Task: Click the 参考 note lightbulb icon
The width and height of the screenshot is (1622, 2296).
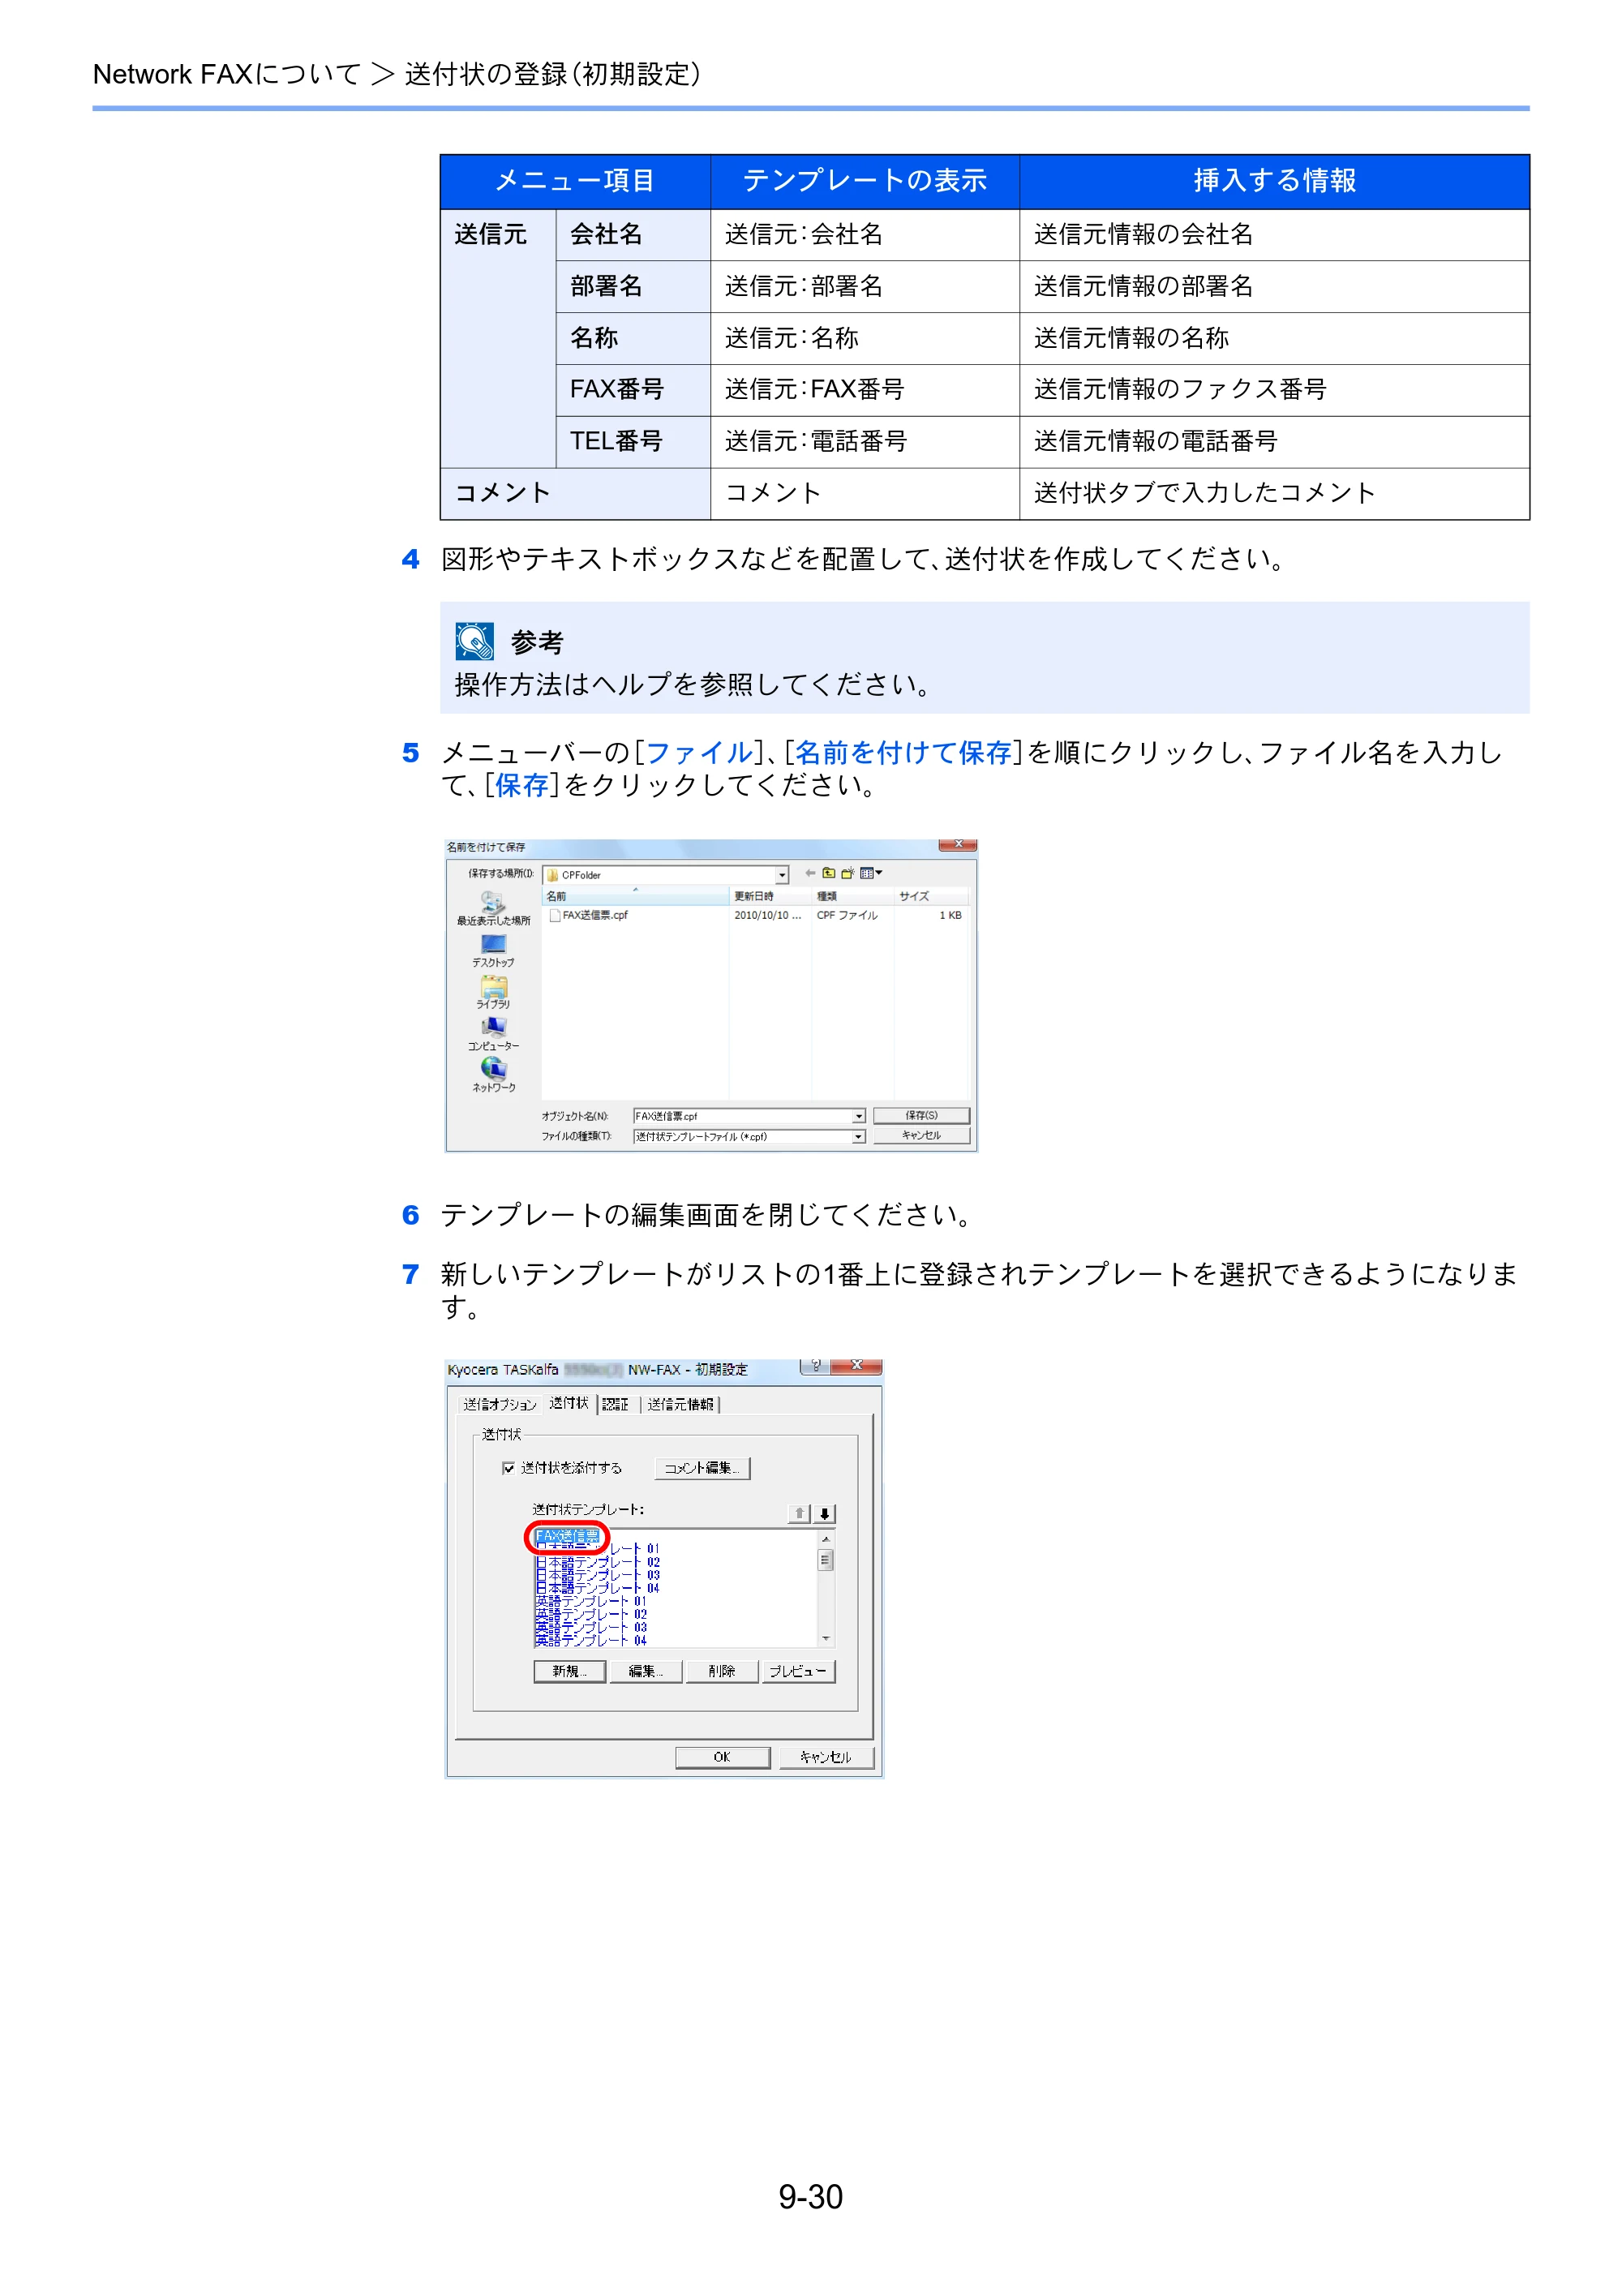Action: click(x=474, y=641)
